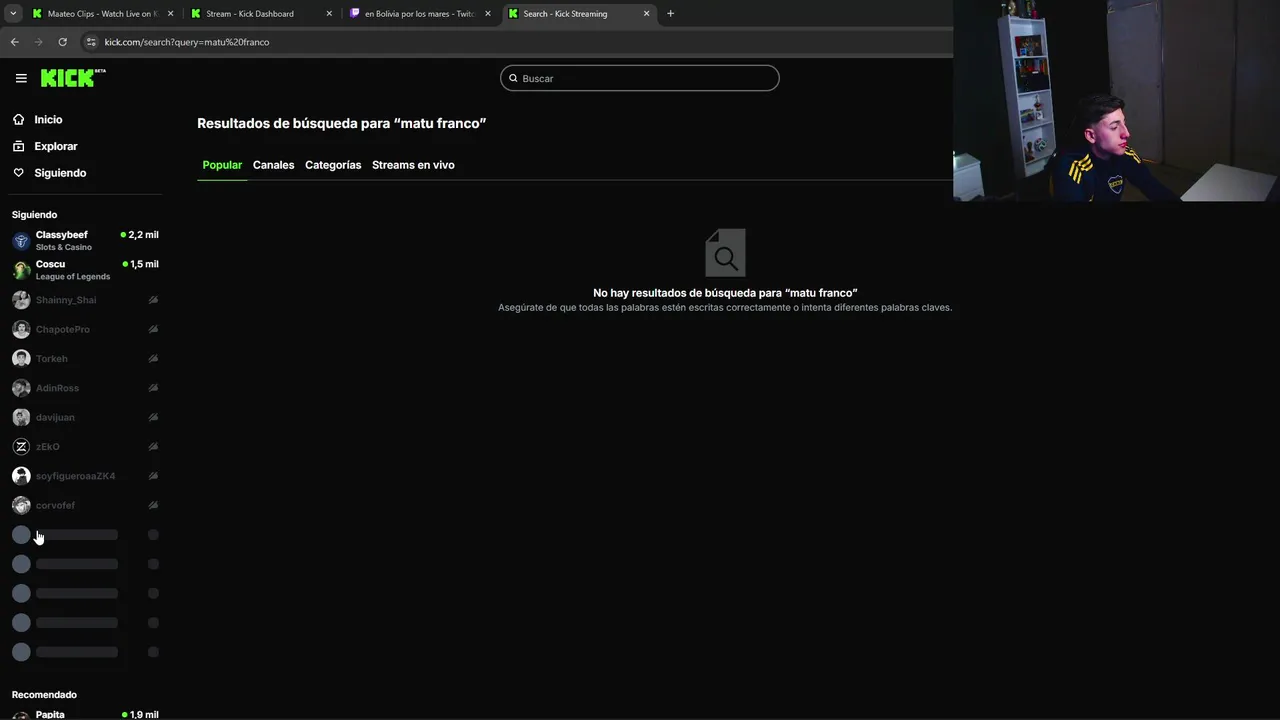Close the Stream - Kick Dashboard tab
Viewport: 1280px width, 720px height.
point(329,14)
